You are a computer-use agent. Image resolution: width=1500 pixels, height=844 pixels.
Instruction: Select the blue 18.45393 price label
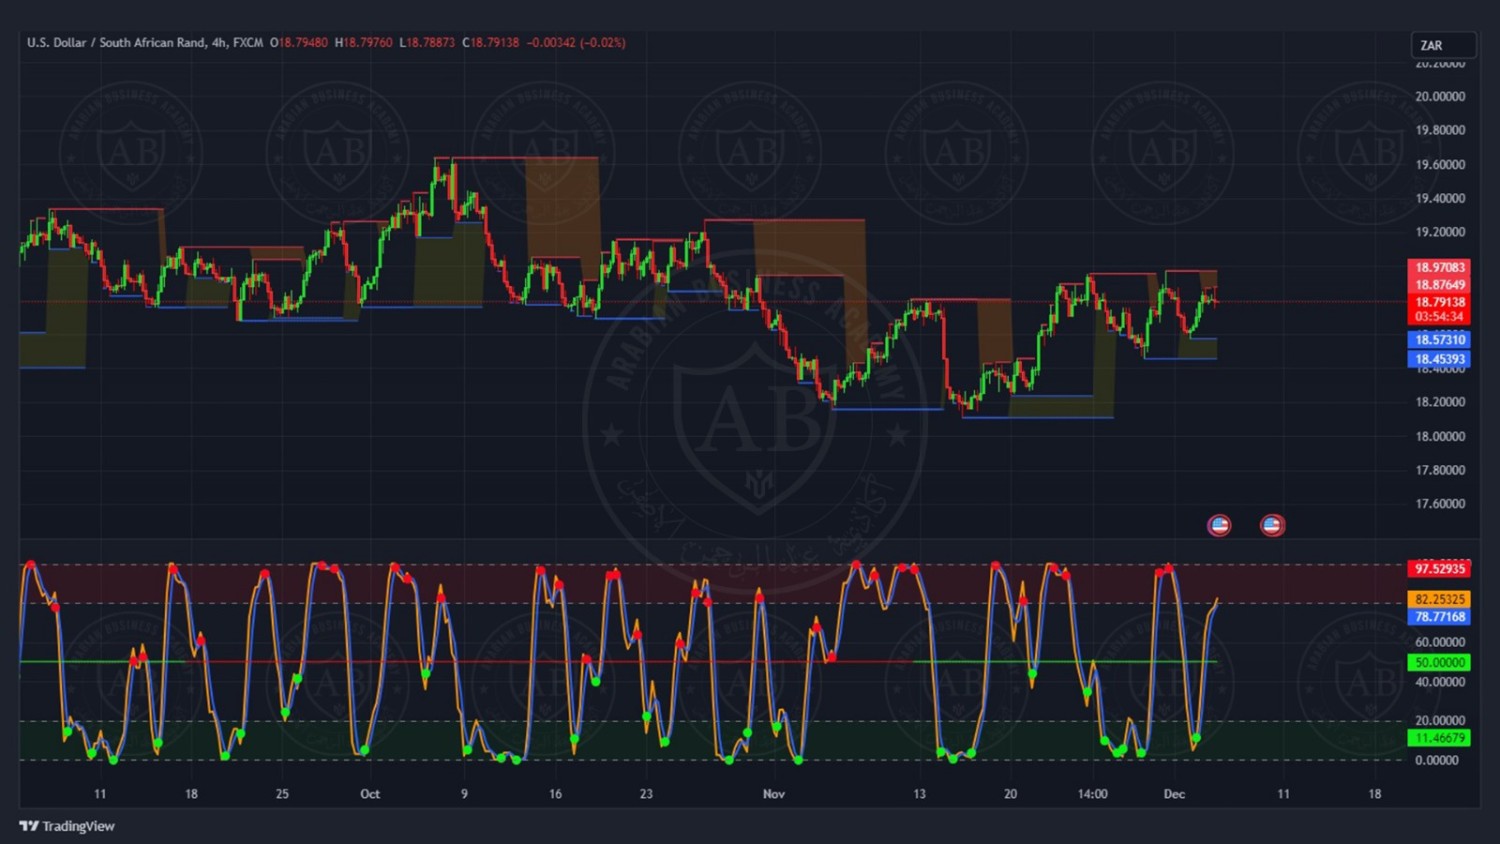[1439, 359]
